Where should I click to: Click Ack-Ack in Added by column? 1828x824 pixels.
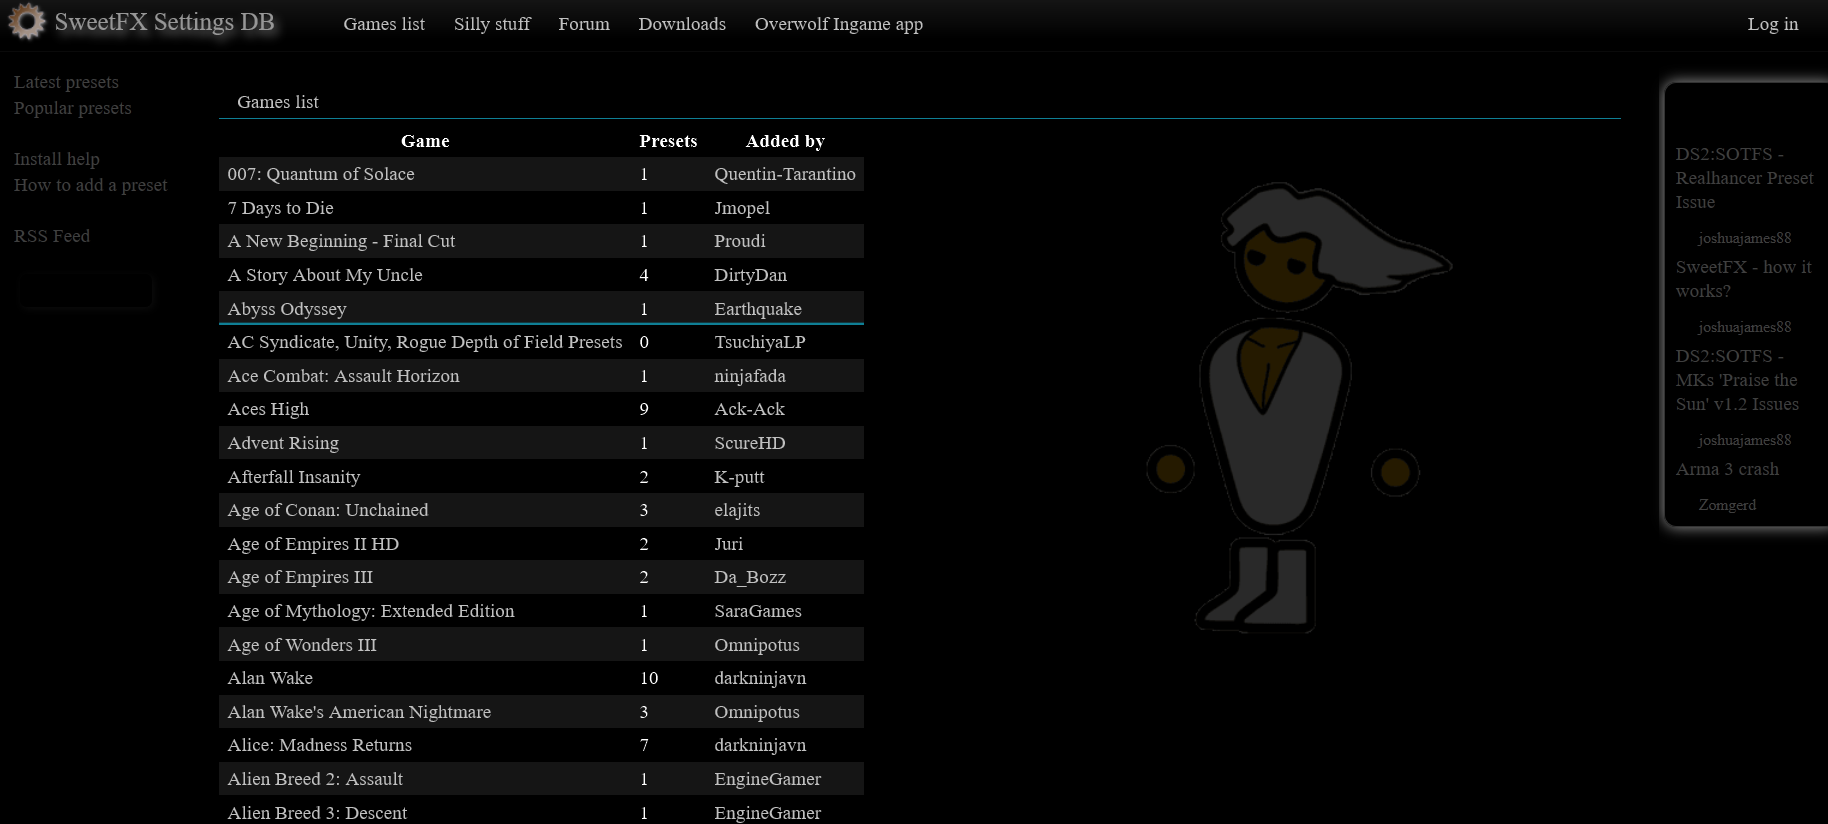click(750, 409)
